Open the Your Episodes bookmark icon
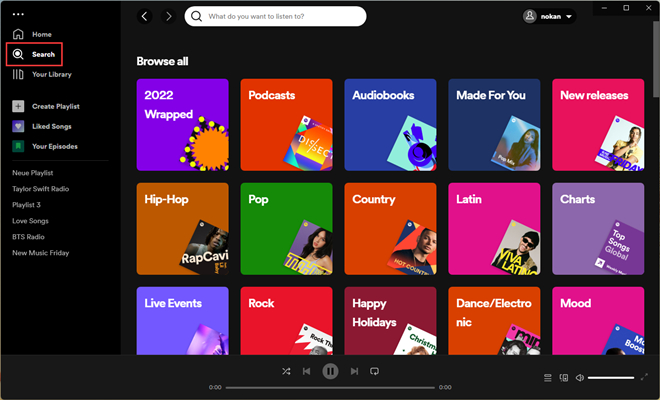Viewport: 660px width, 400px height. (x=18, y=146)
